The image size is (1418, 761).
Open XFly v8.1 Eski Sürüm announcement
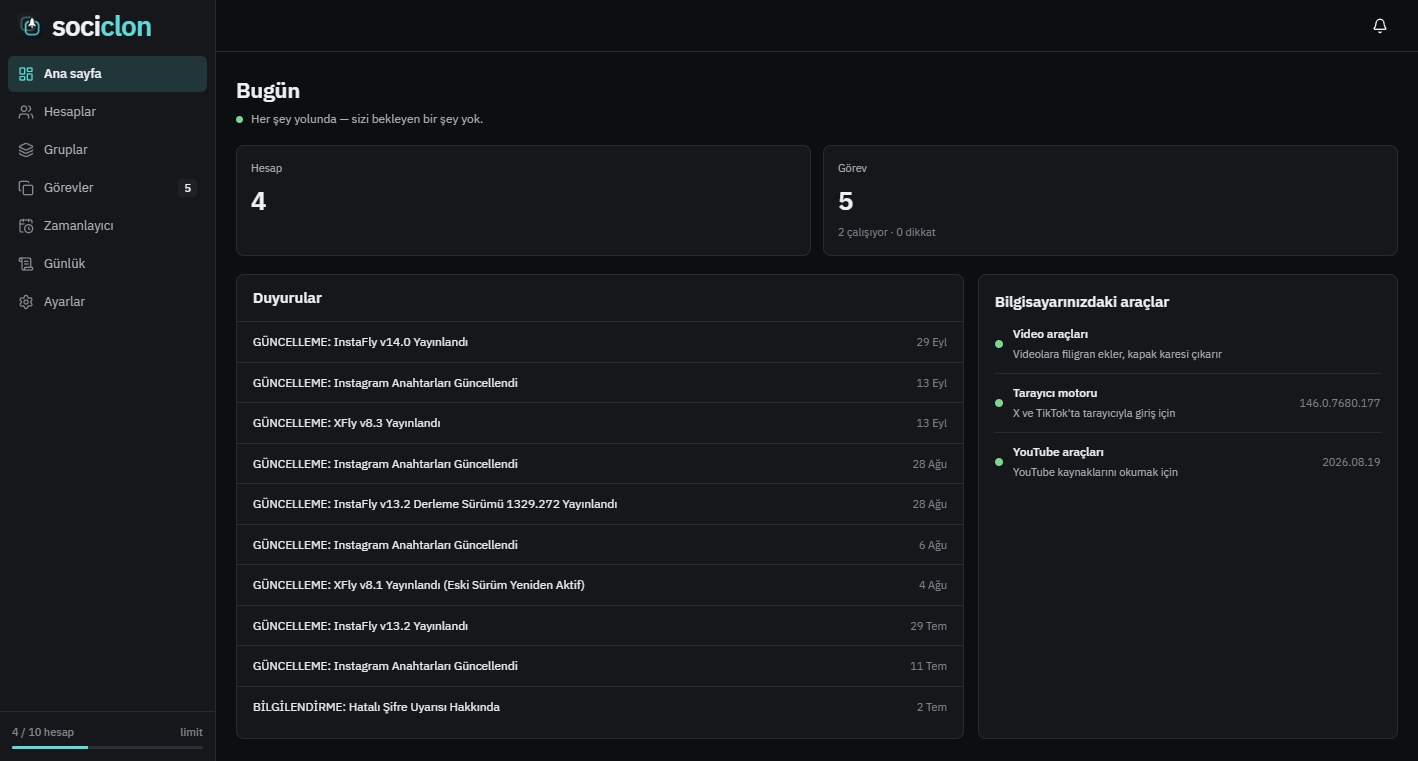[600, 585]
